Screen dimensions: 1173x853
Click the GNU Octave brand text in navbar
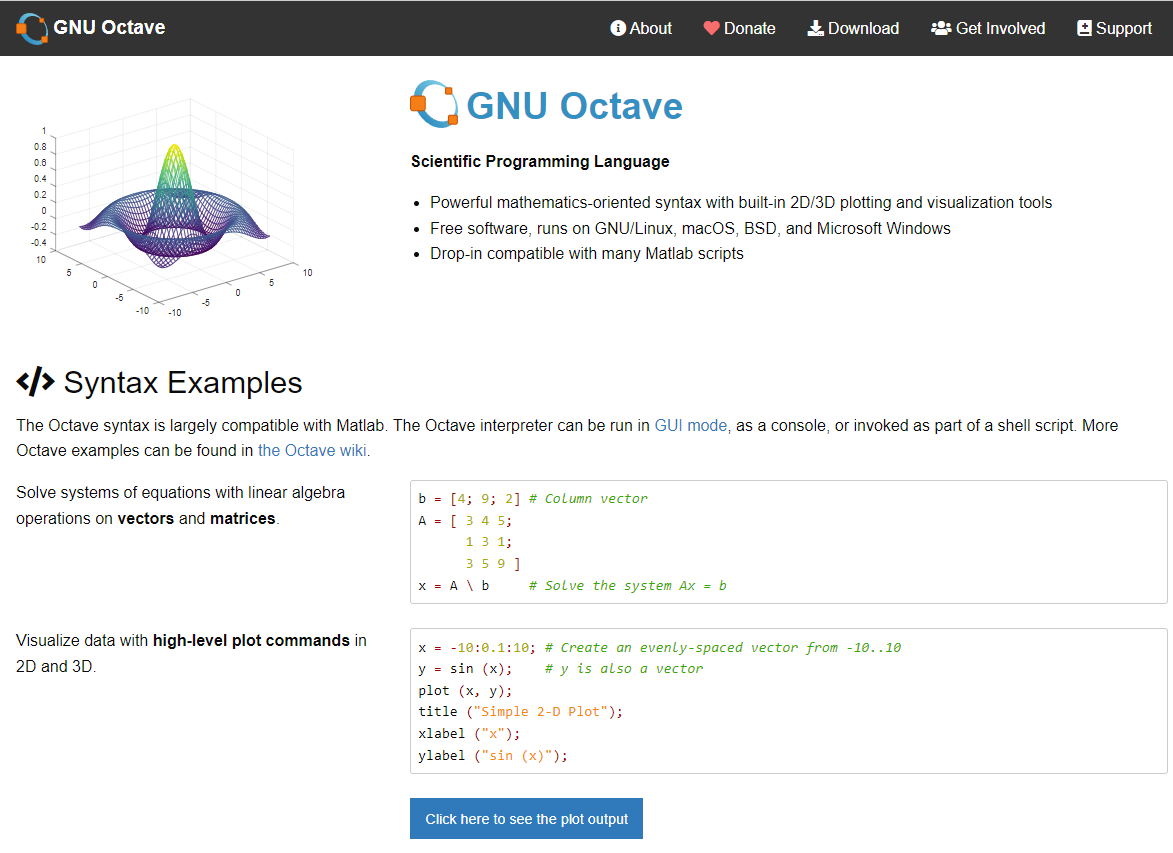(109, 28)
